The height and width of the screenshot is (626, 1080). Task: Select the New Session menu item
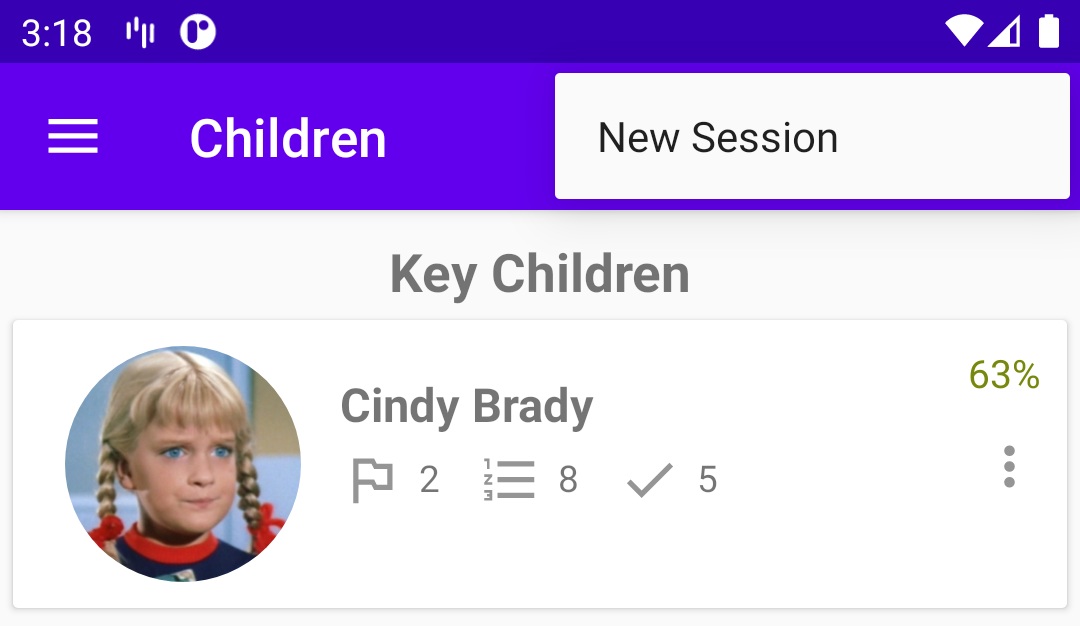[717, 138]
